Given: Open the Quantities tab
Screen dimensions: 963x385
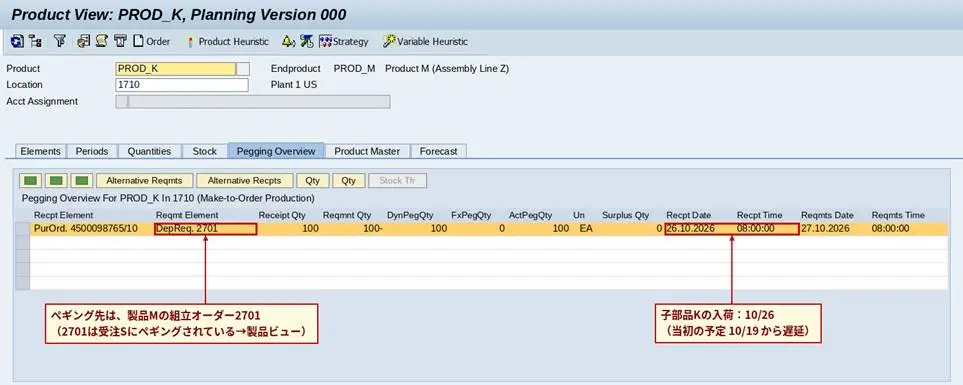Looking at the screenshot, I should point(149,151).
